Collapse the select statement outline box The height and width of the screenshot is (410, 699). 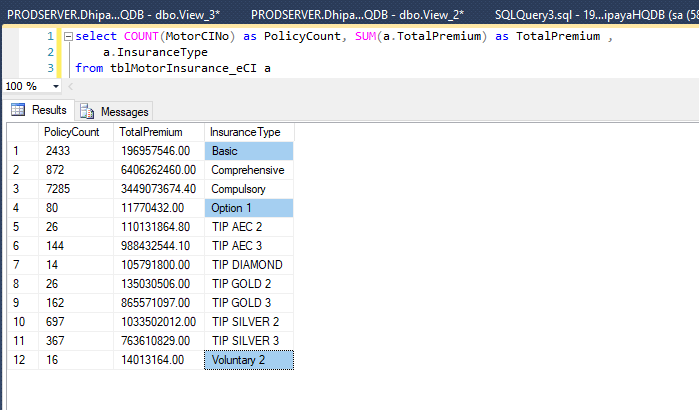point(68,37)
